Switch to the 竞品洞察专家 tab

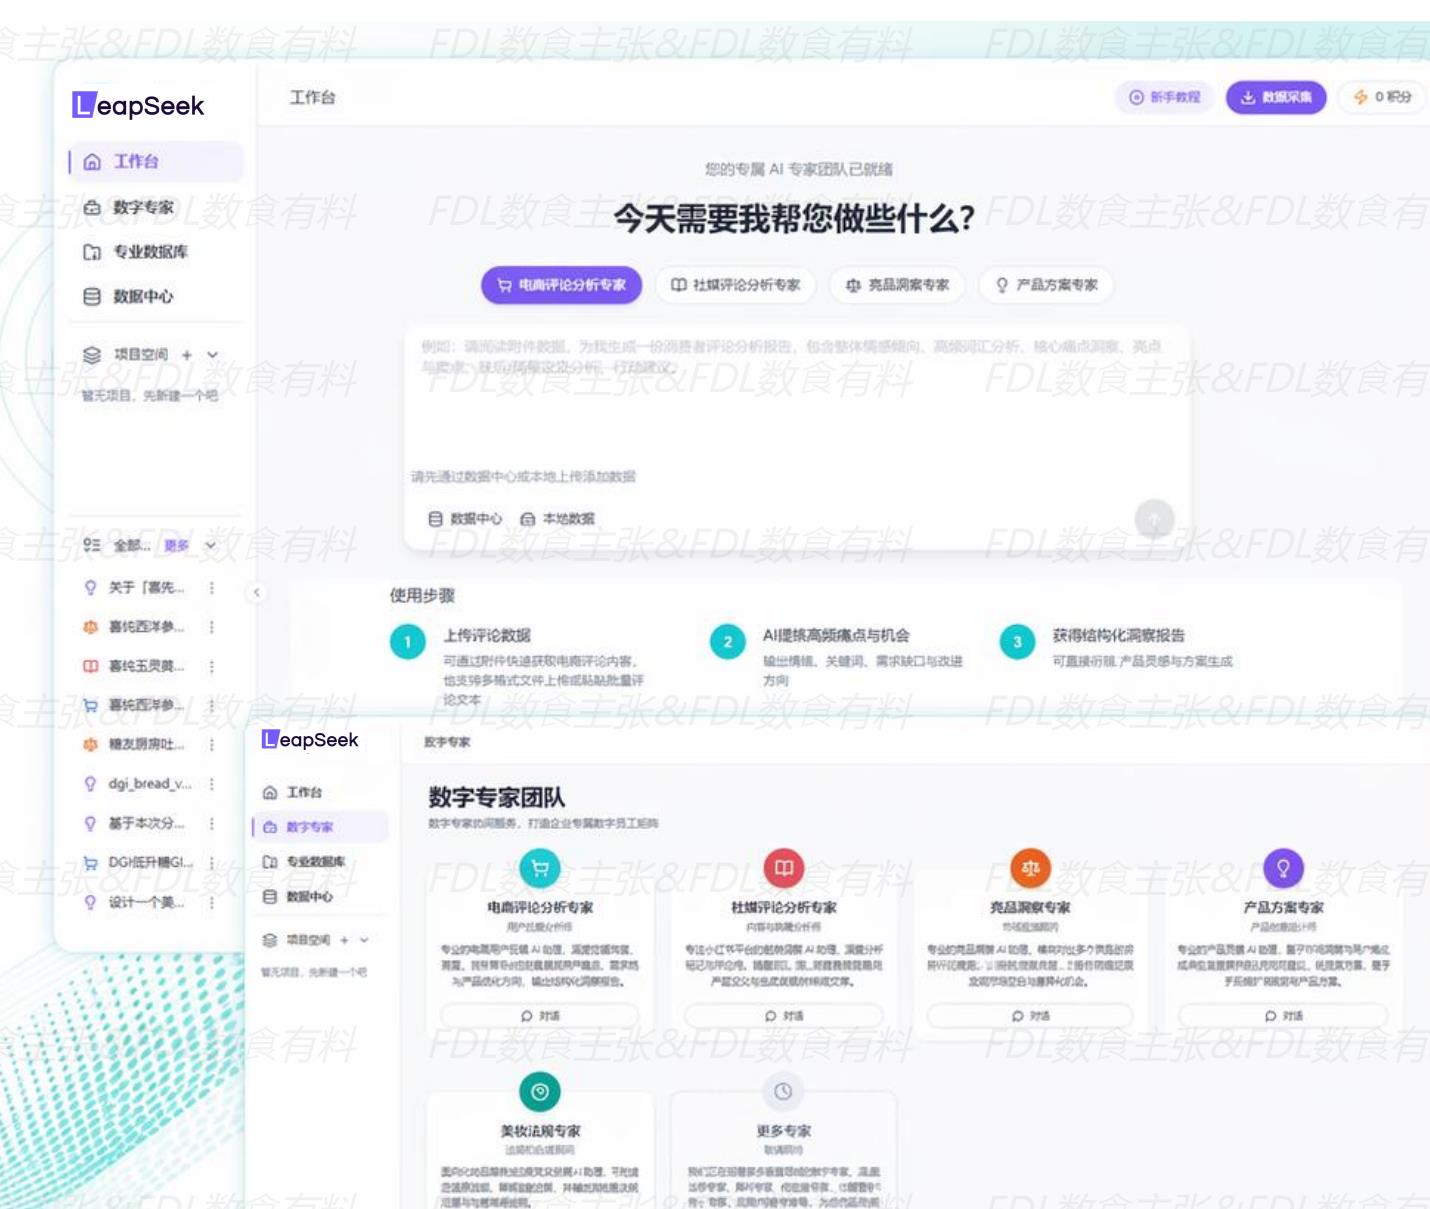[897, 285]
